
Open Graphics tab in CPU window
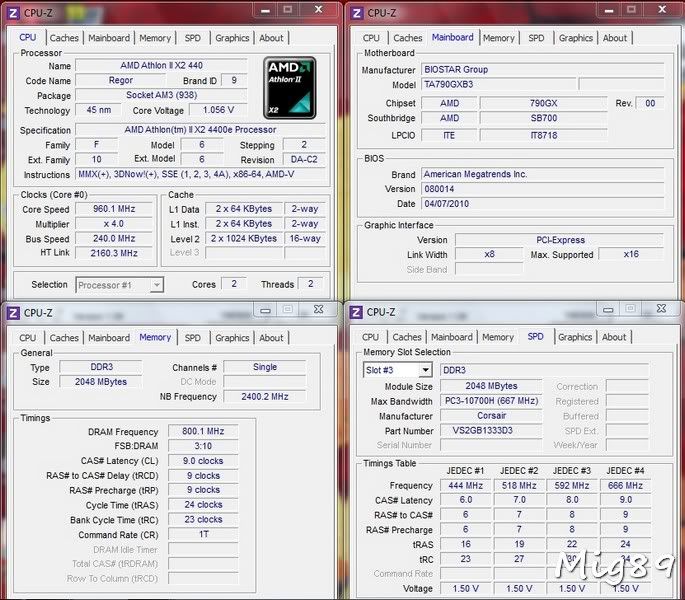click(232, 38)
